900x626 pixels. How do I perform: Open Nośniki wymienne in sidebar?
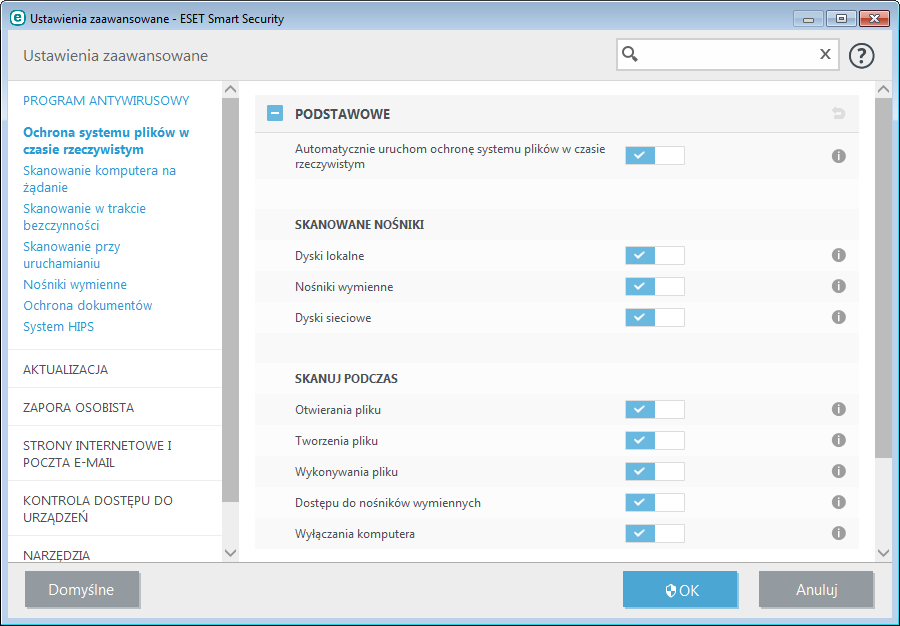75,285
